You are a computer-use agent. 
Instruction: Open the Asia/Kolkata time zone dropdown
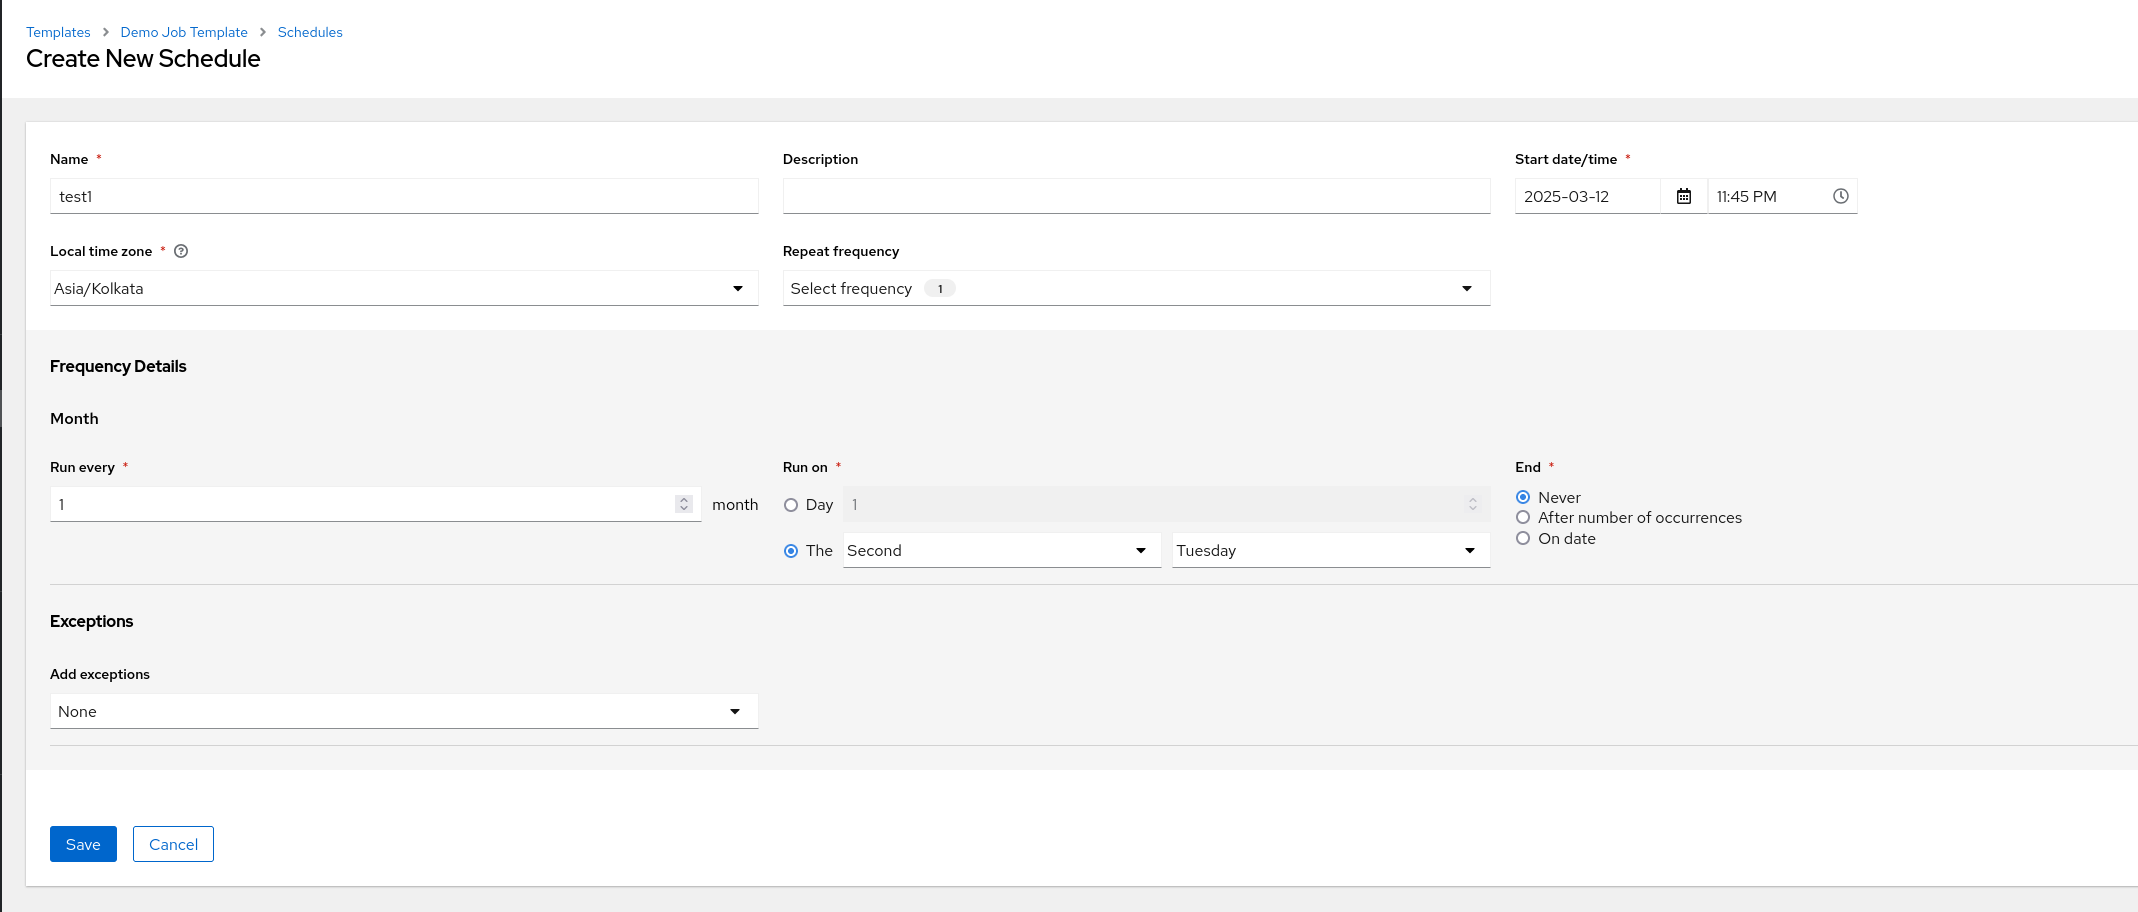(403, 289)
